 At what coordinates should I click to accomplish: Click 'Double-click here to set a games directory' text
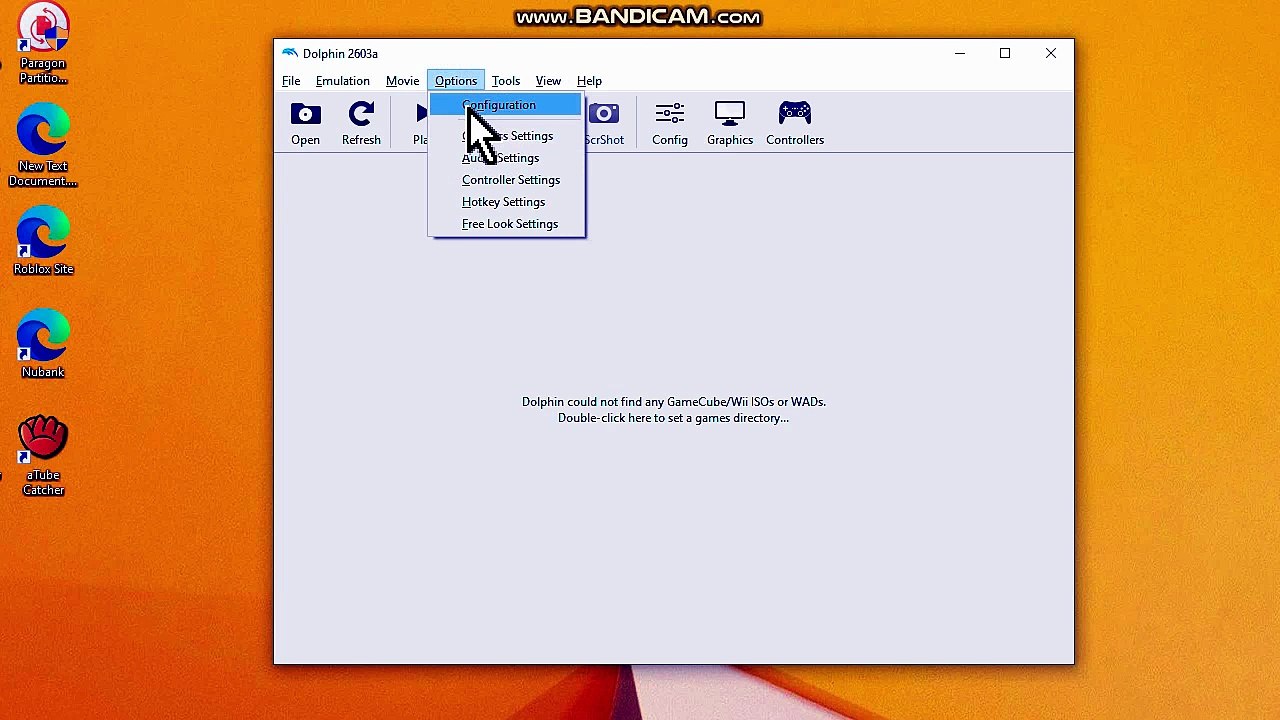click(673, 418)
